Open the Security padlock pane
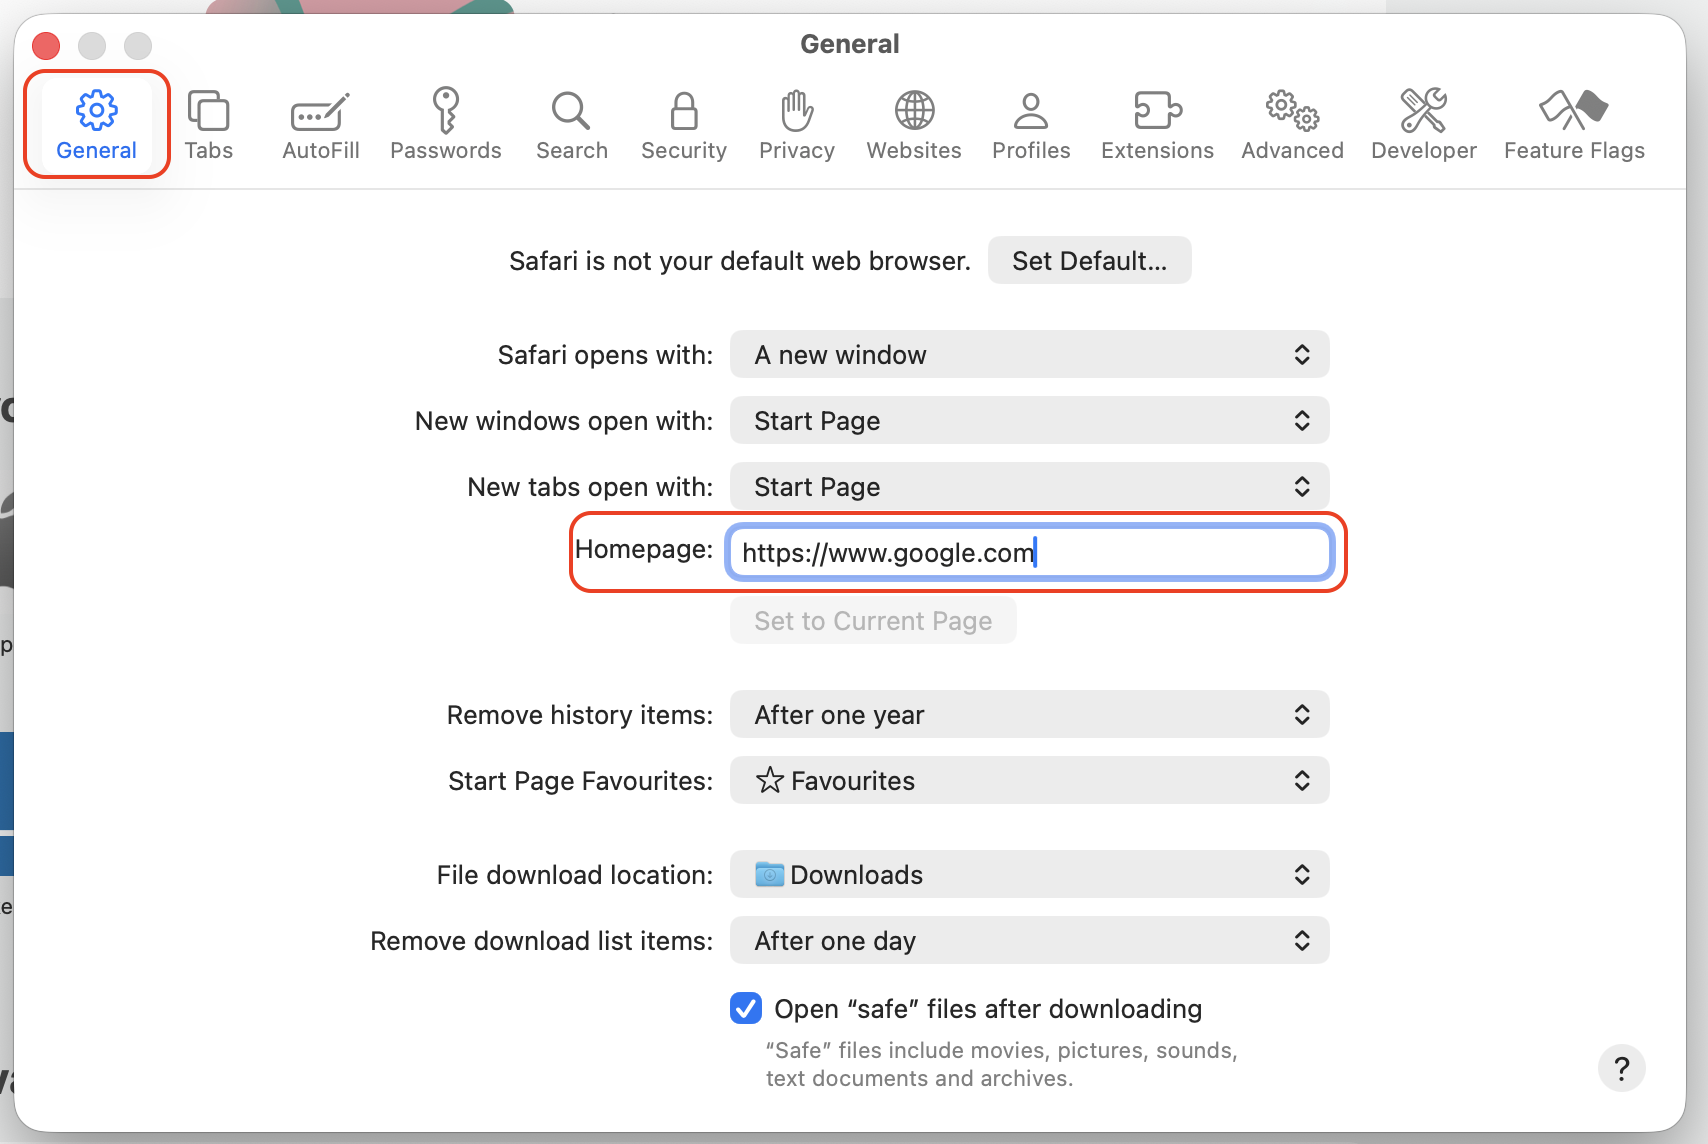1708x1144 pixels. [684, 125]
